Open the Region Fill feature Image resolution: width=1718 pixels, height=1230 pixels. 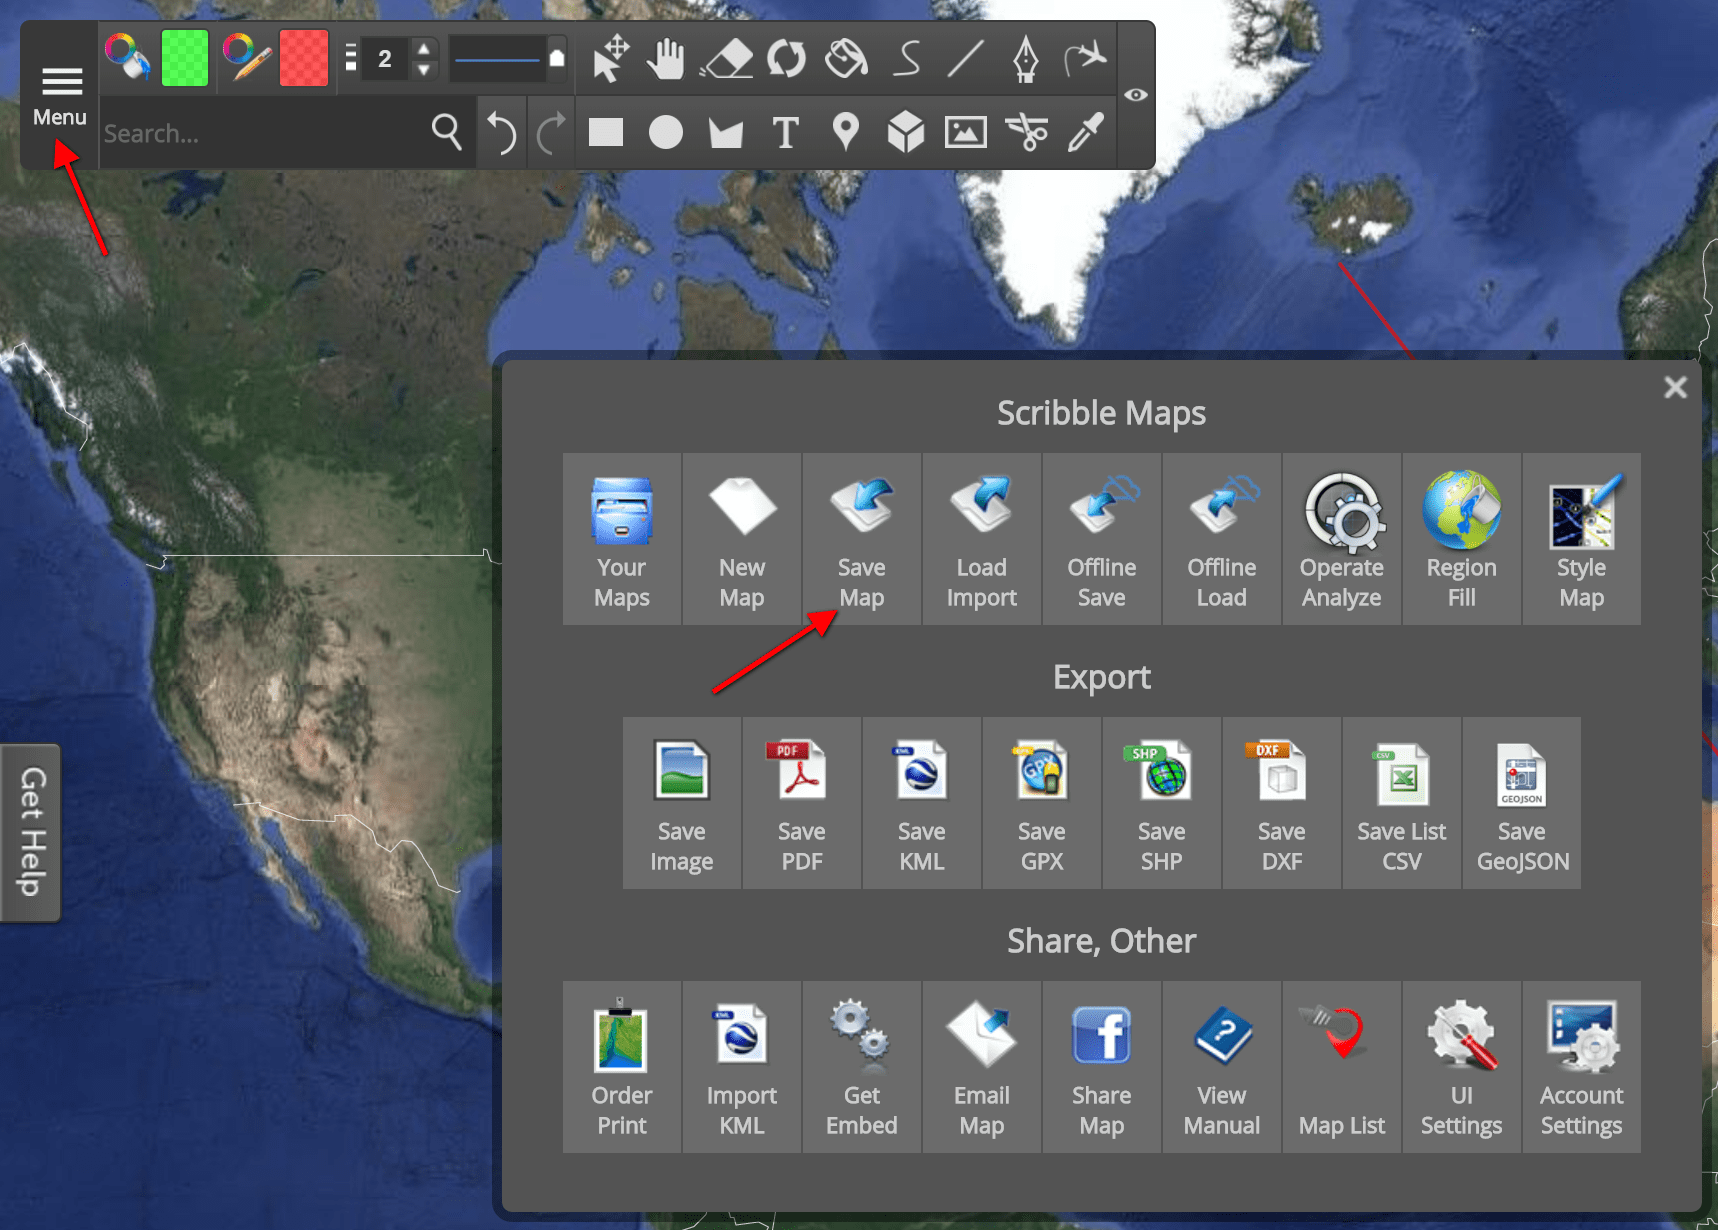pos(1461,538)
